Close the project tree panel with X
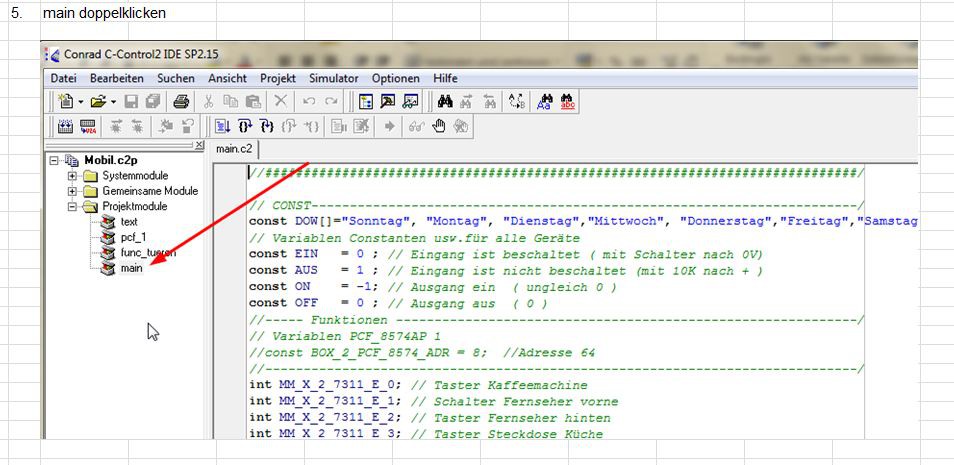This screenshot has height=465, width=954. tap(198, 145)
